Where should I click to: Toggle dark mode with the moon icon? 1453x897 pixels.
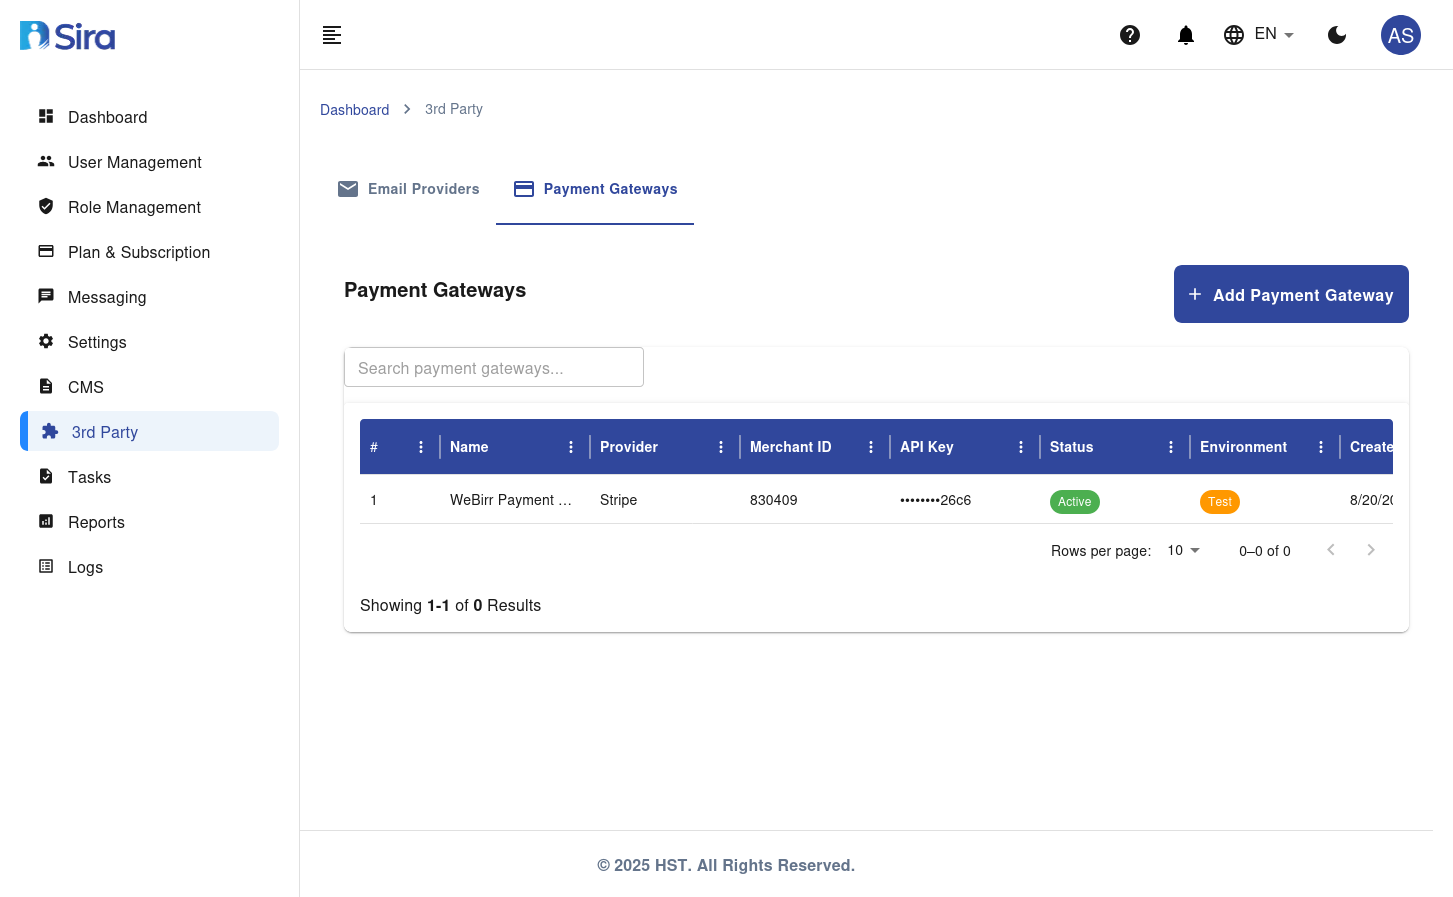click(1337, 35)
